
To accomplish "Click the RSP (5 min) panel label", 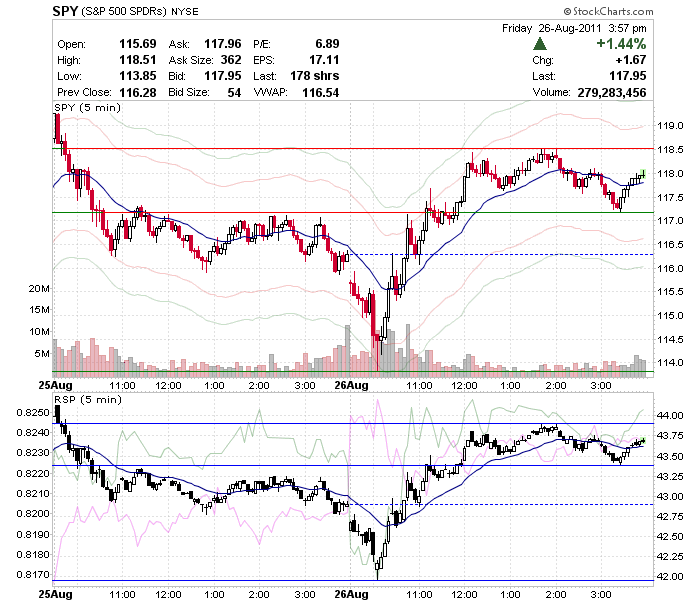I will (88, 399).
